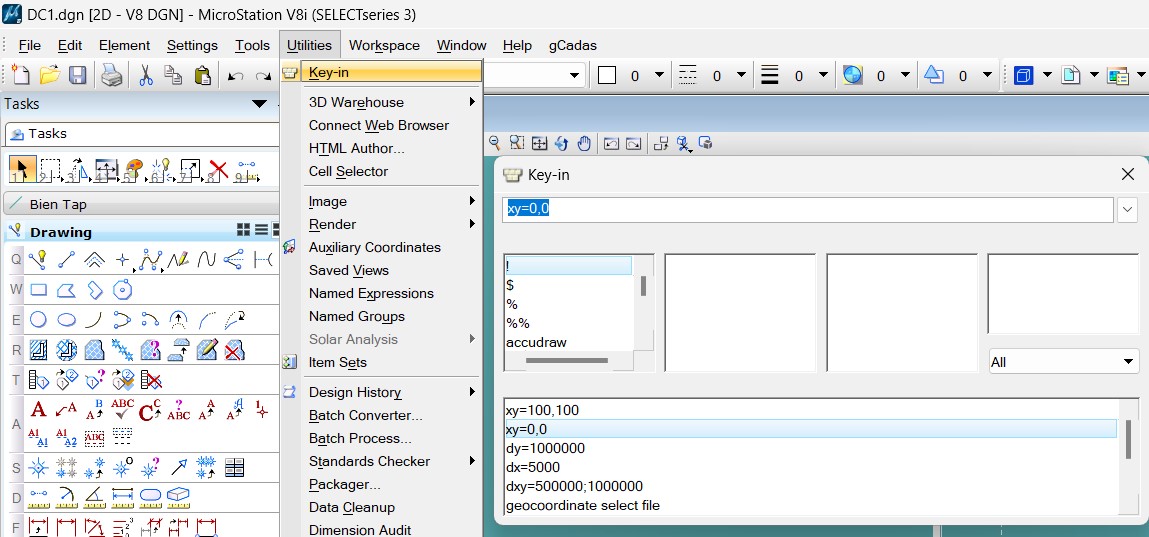
Task: Switch Drawing tasks to list layout
Action: pyautogui.click(x=261, y=231)
